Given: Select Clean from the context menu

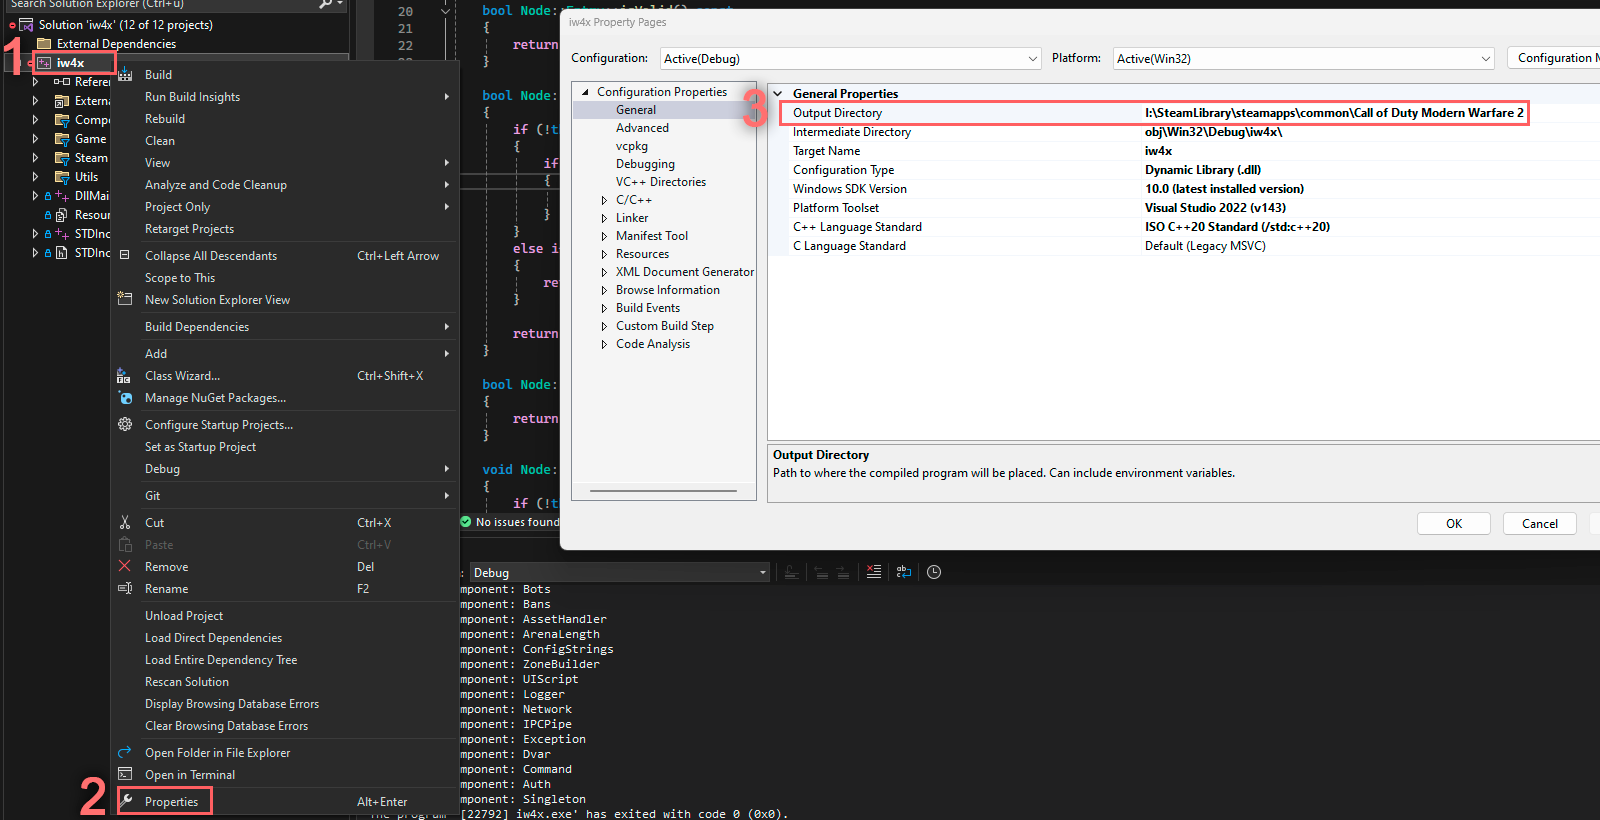Looking at the screenshot, I should tap(160, 141).
